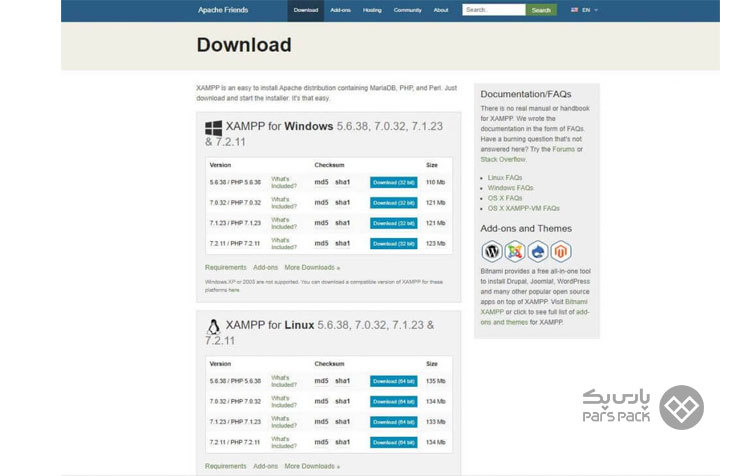Click the Linux penguin icon
The height and width of the screenshot is (476, 750).
pyautogui.click(x=213, y=326)
